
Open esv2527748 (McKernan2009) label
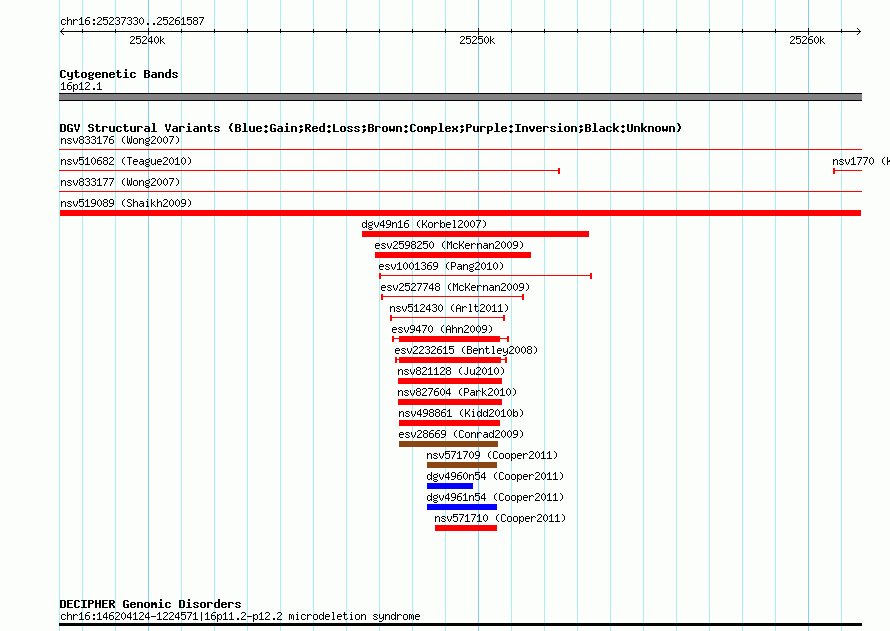point(455,287)
